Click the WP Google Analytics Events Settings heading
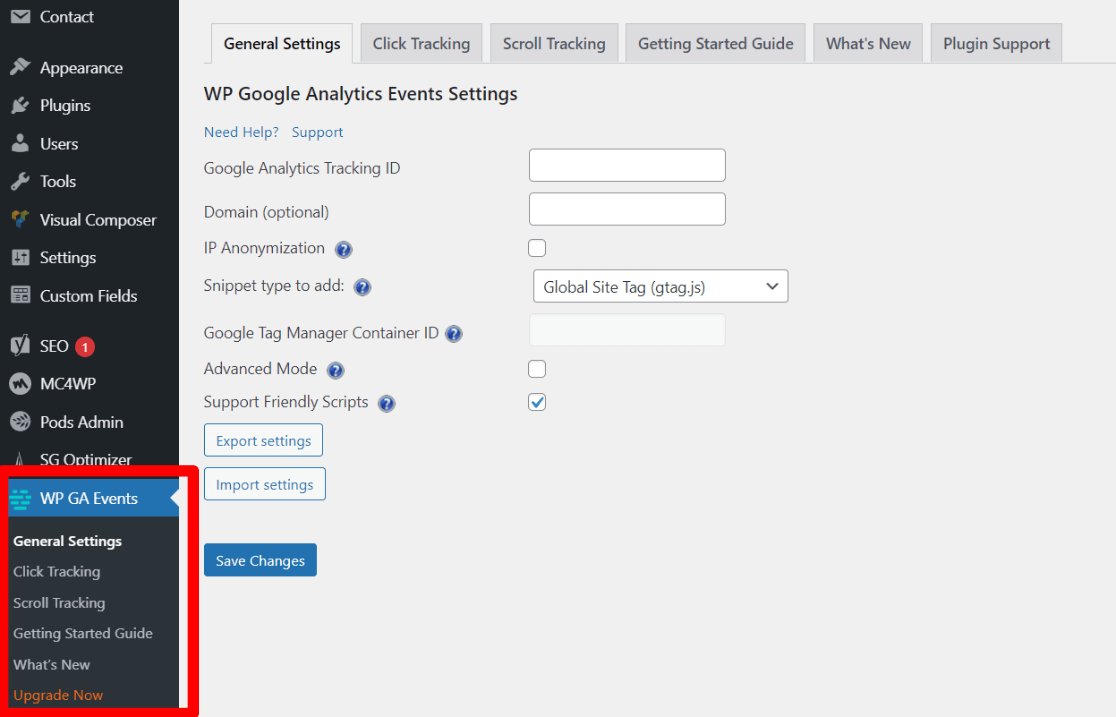1116x717 pixels. [361, 94]
